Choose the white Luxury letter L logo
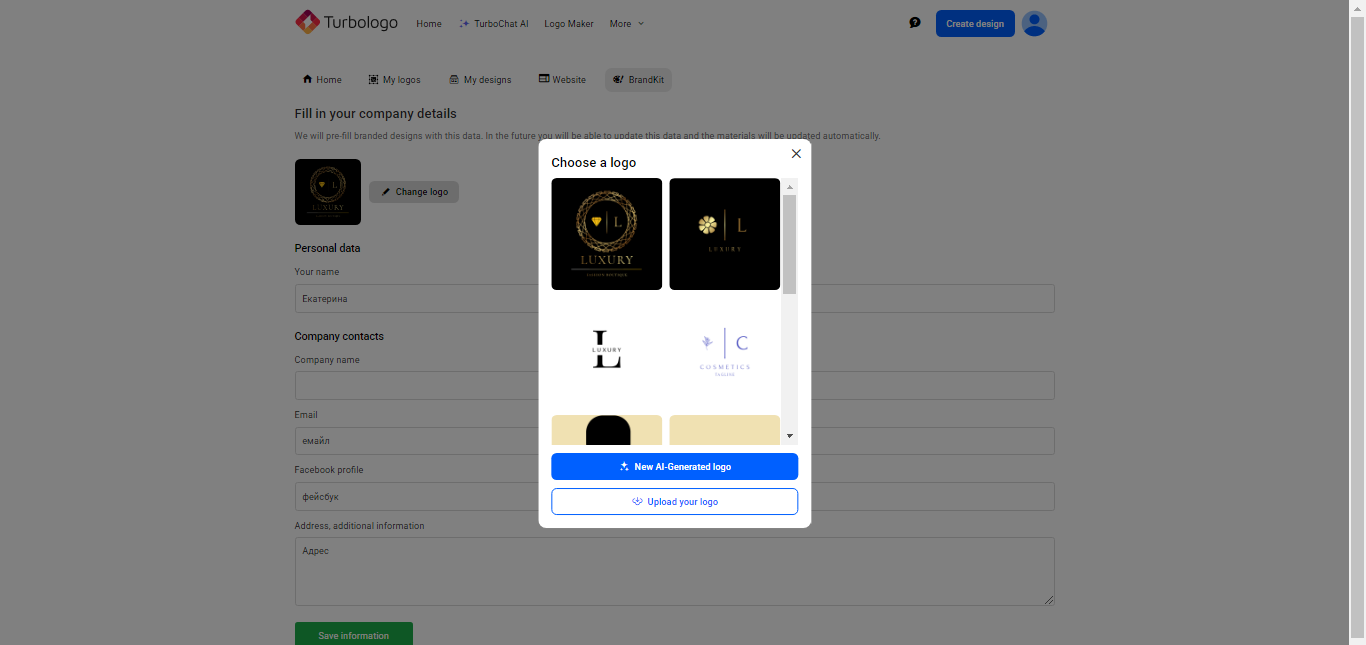The width and height of the screenshot is (1366, 645). click(x=606, y=350)
